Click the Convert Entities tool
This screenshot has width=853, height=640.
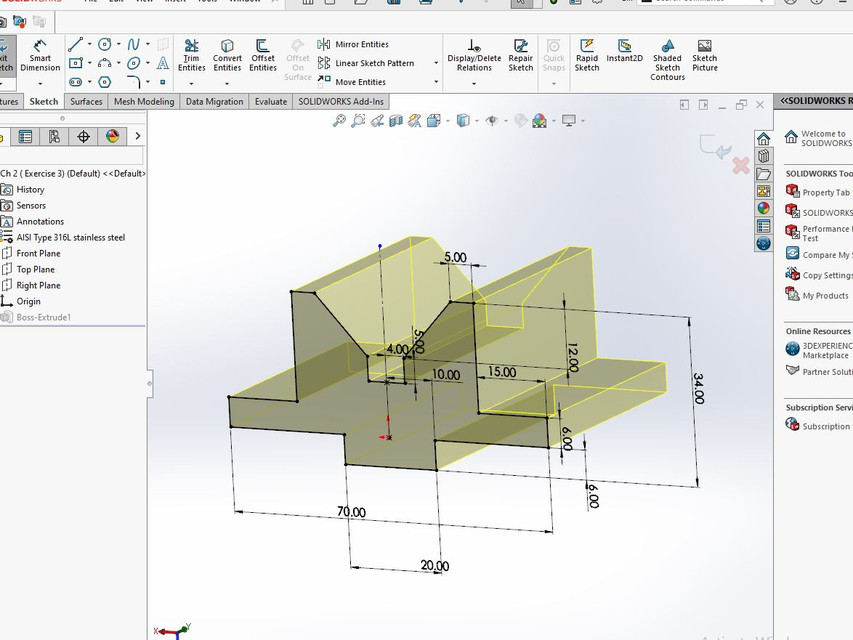227,56
